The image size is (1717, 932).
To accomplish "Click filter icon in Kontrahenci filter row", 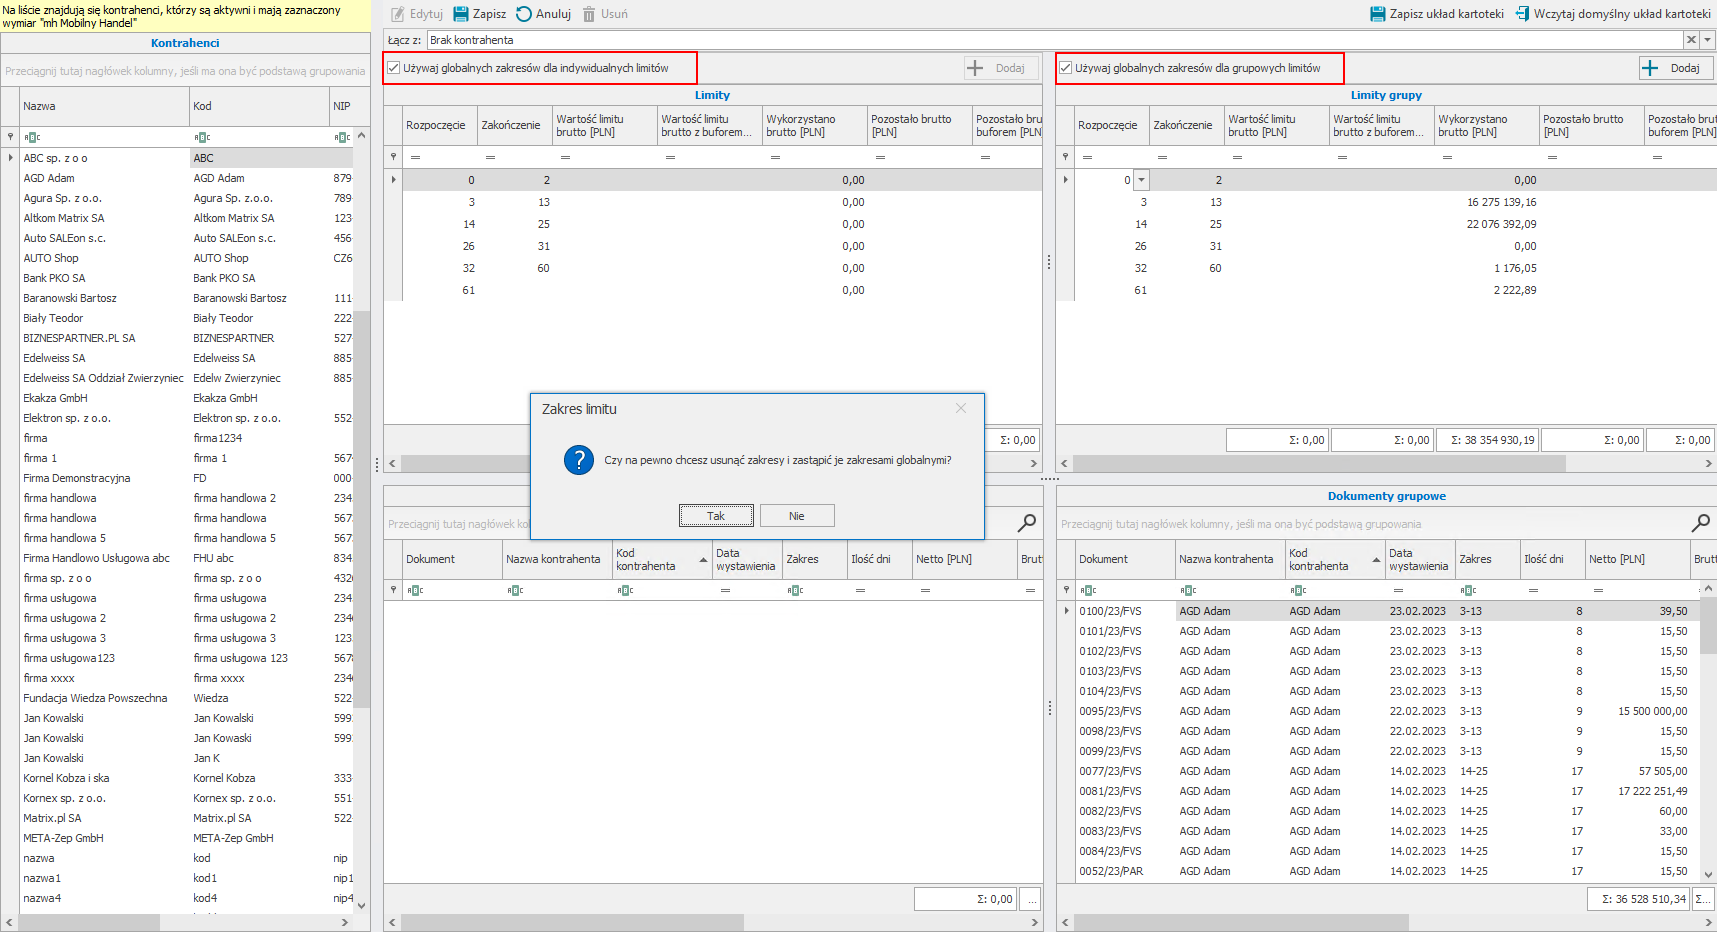I will 11,137.
